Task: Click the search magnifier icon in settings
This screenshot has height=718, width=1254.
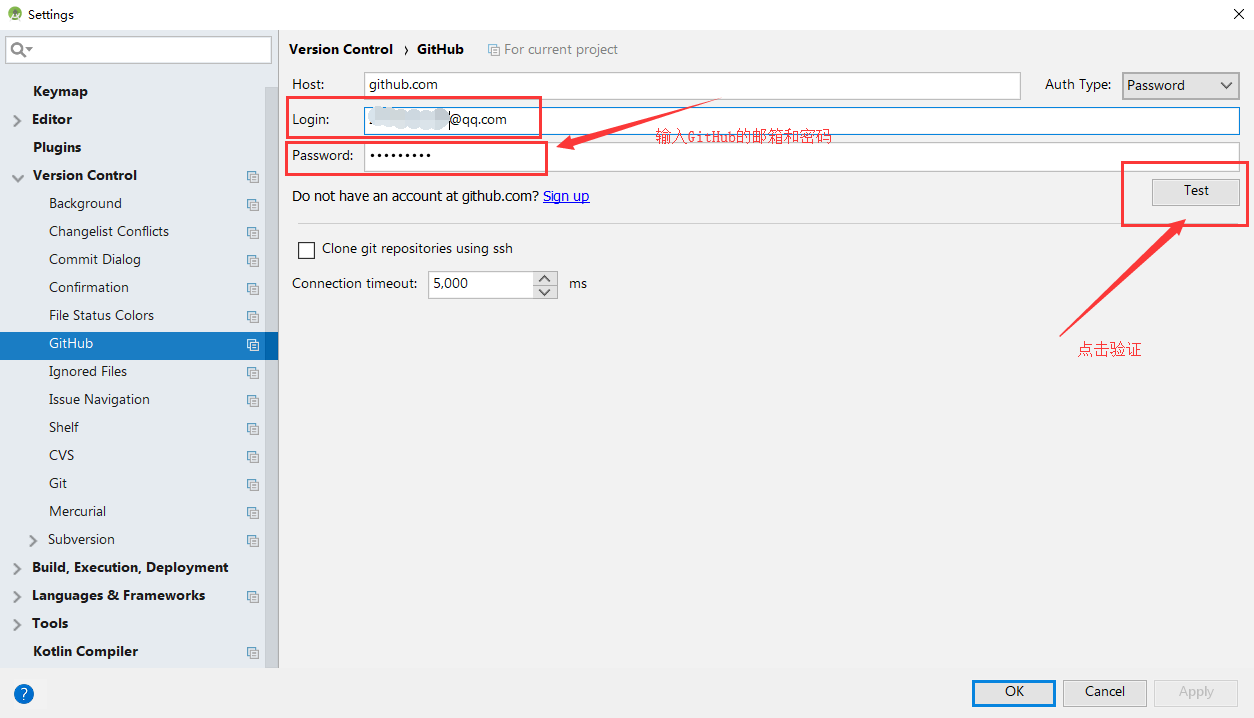Action: [20, 50]
